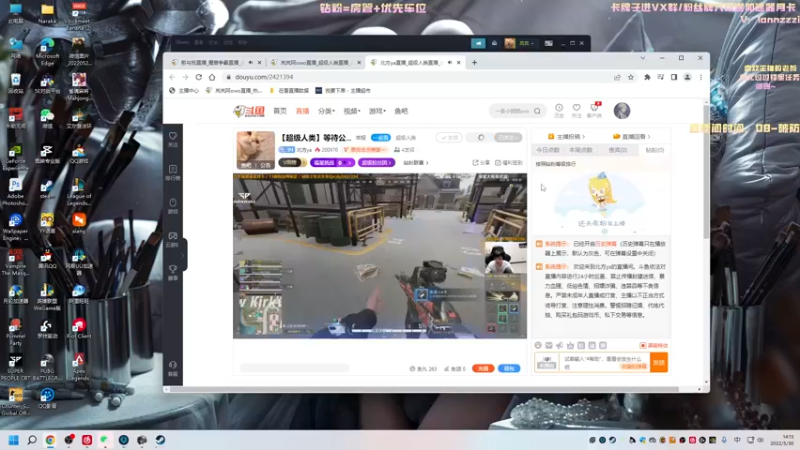Click 背包 blue button below the video
This screenshot has height=450, width=800.
pyautogui.click(x=509, y=368)
